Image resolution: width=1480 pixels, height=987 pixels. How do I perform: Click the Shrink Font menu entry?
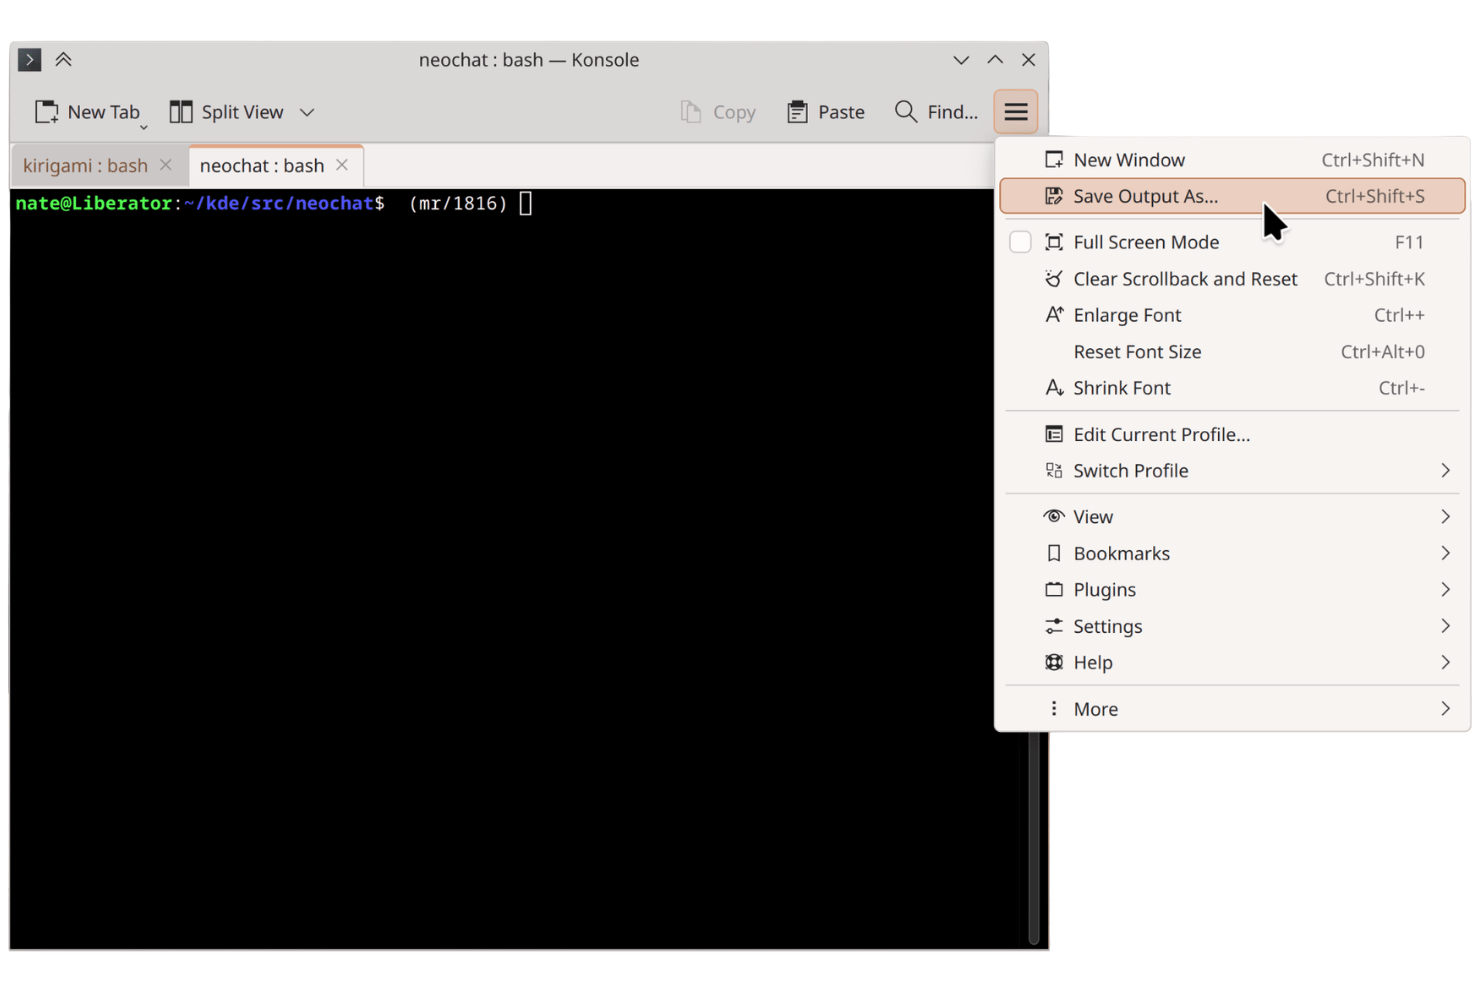coord(1232,388)
